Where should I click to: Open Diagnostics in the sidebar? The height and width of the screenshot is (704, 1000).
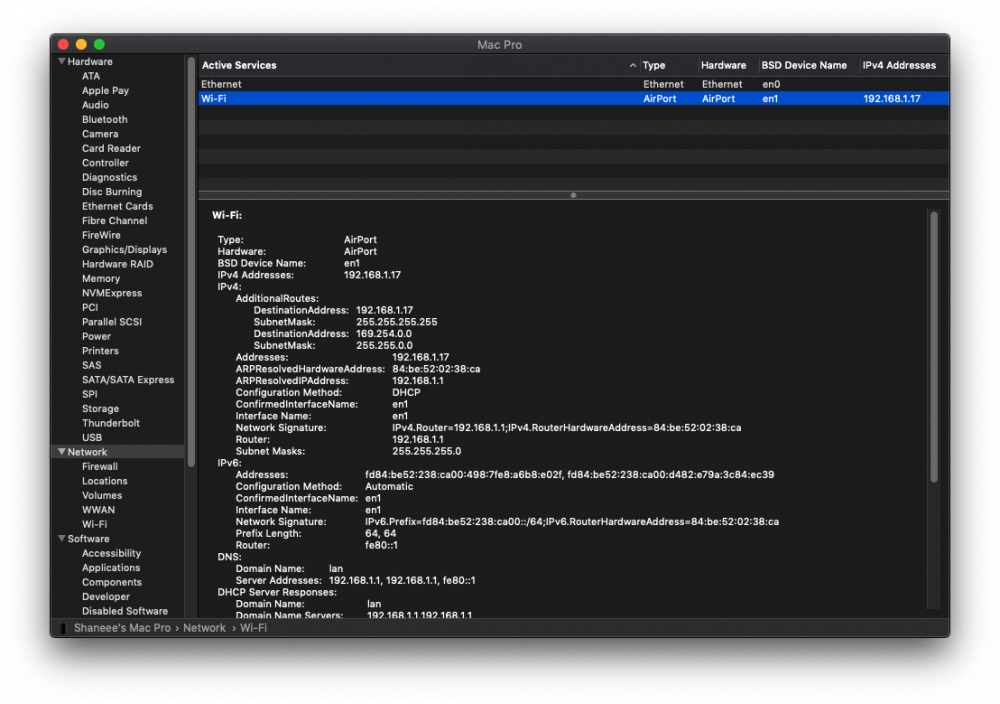[109, 177]
